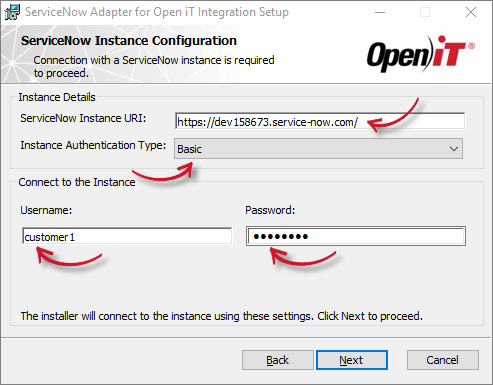Click the 'ServiceNow Instance Configuration' heading
This screenshot has width=493, height=385.
point(129,41)
